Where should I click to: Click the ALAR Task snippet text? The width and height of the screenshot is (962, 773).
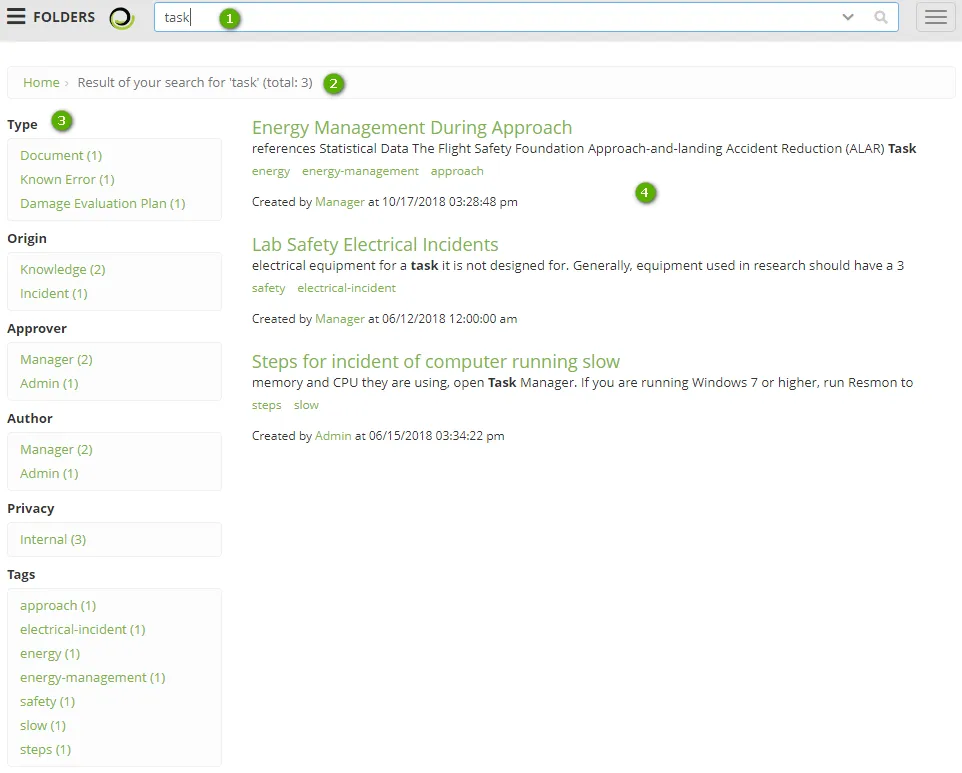[x=583, y=148]
